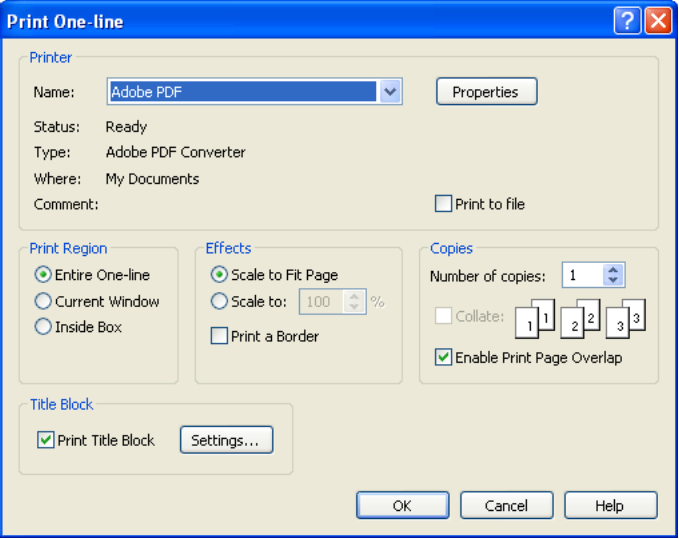The height and width of the screenshot is (539, 679).
Task: Increase the number of copies with up arrow
Action: point(614,270)
